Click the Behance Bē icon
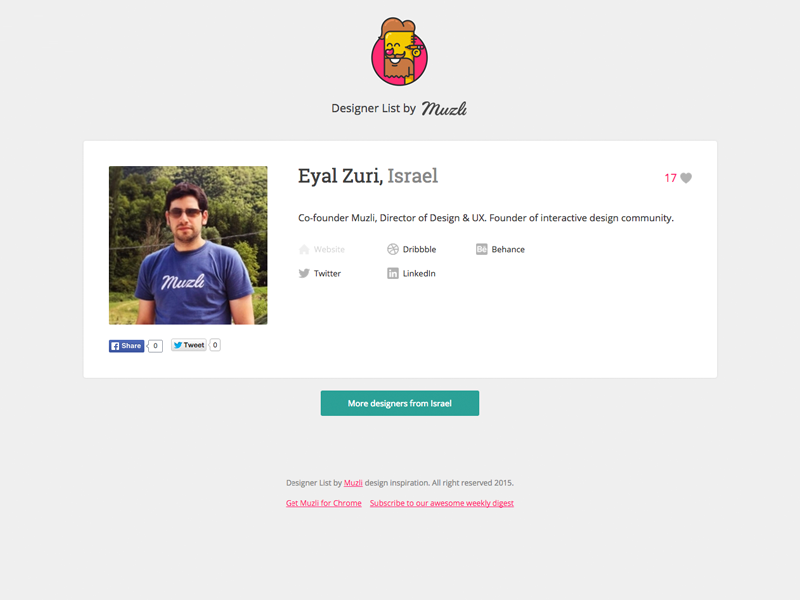This screenshot has width=800, height=600. [x=482, y=249]
